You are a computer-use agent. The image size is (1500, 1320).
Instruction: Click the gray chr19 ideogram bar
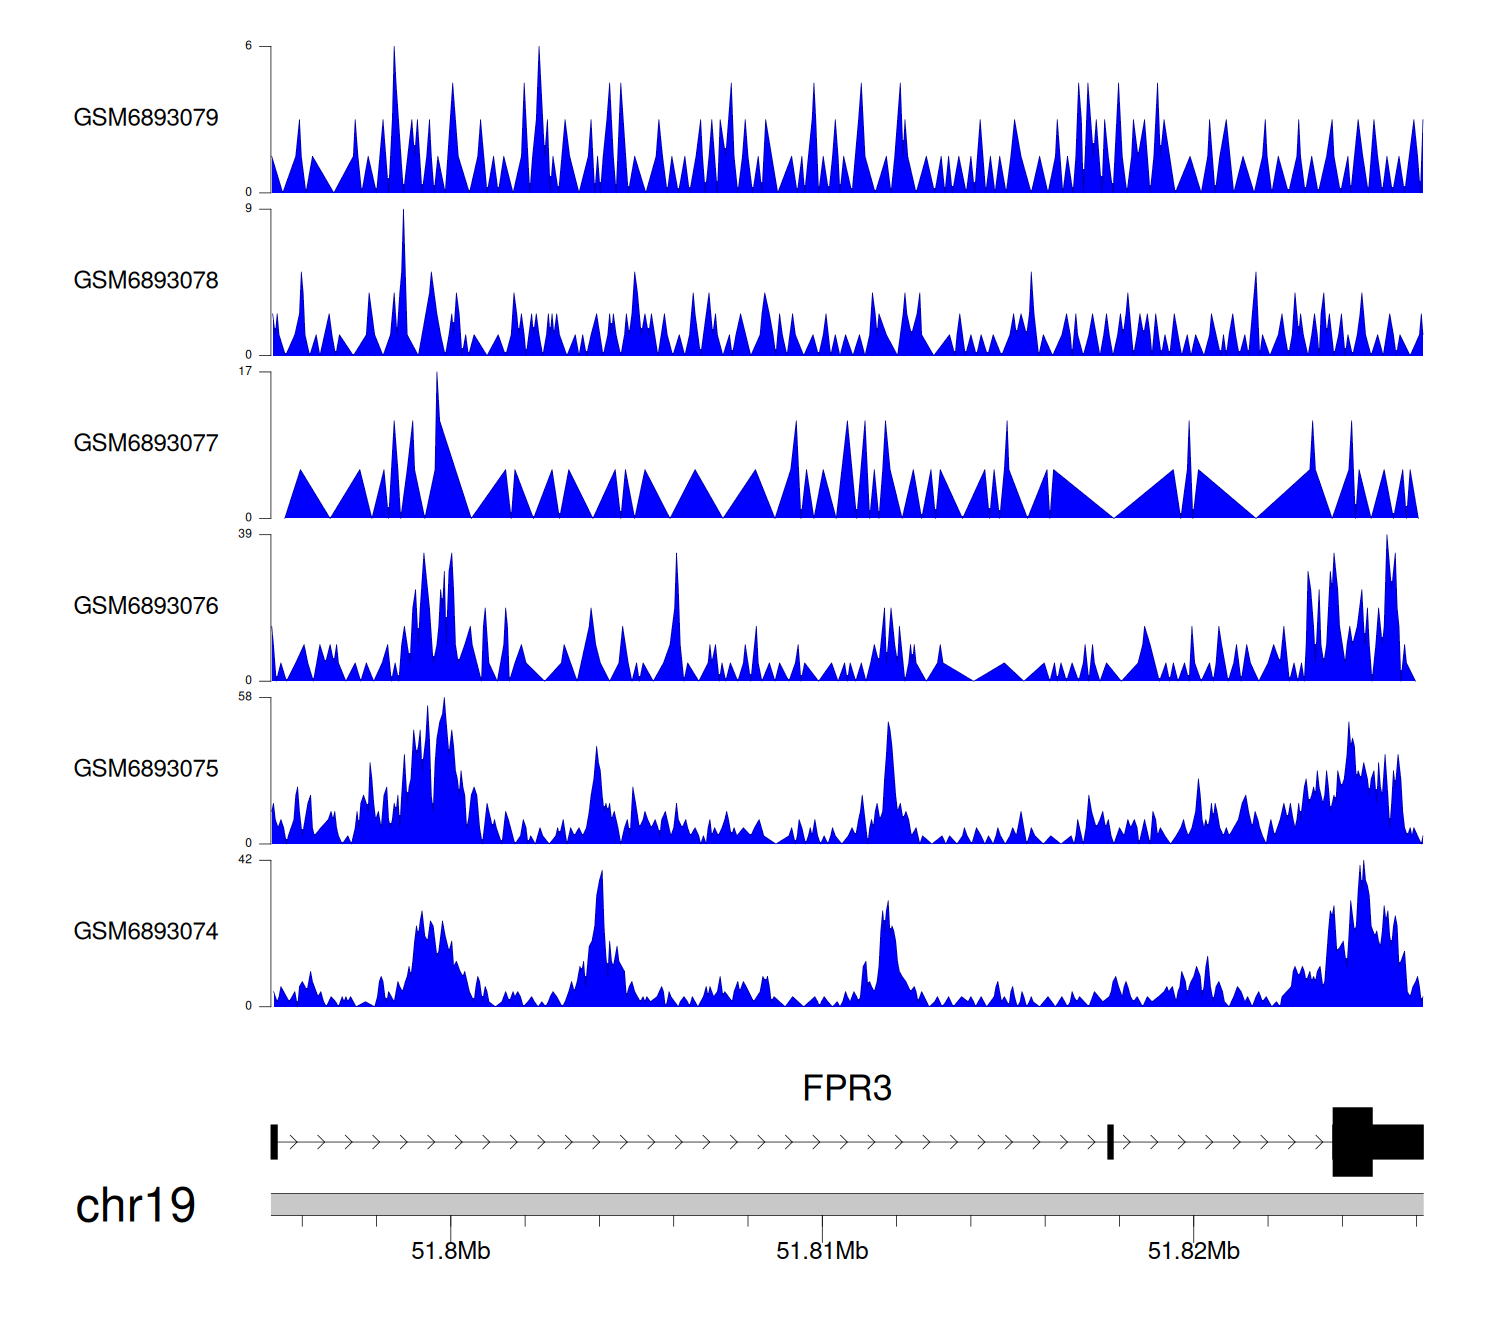846,1204
